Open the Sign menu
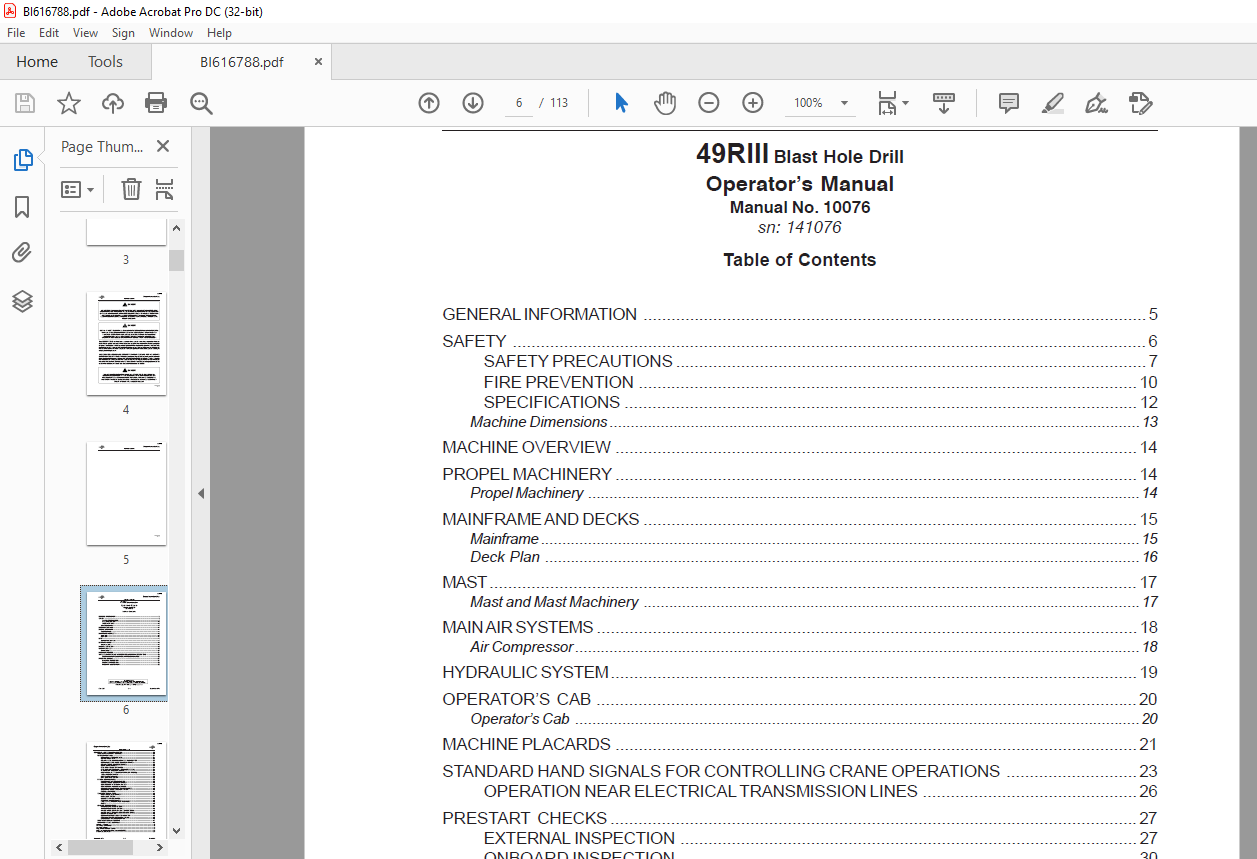The image size is (1257, 859). click(123, 33)
